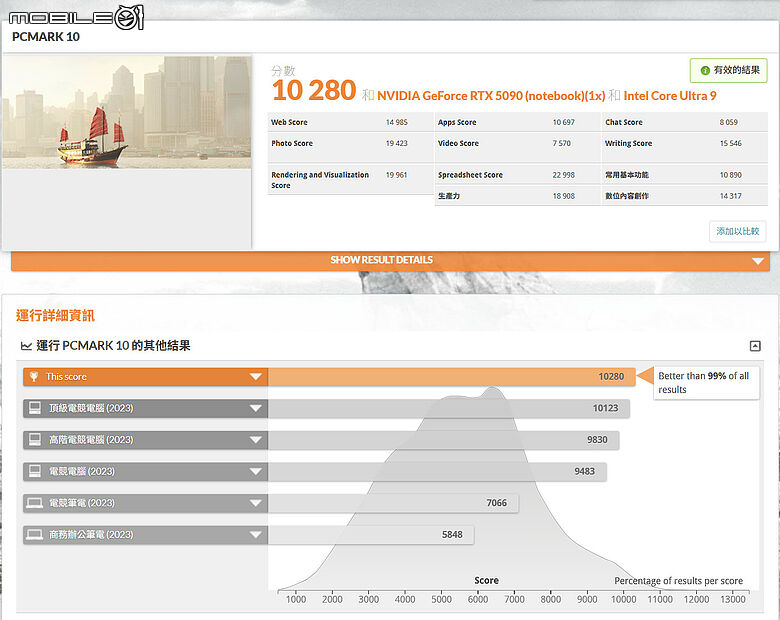Collapse the other results panel with the arrow box
The height and width of the screenshot is (620, 780).
pyautogui.click(x=755, y=346)
